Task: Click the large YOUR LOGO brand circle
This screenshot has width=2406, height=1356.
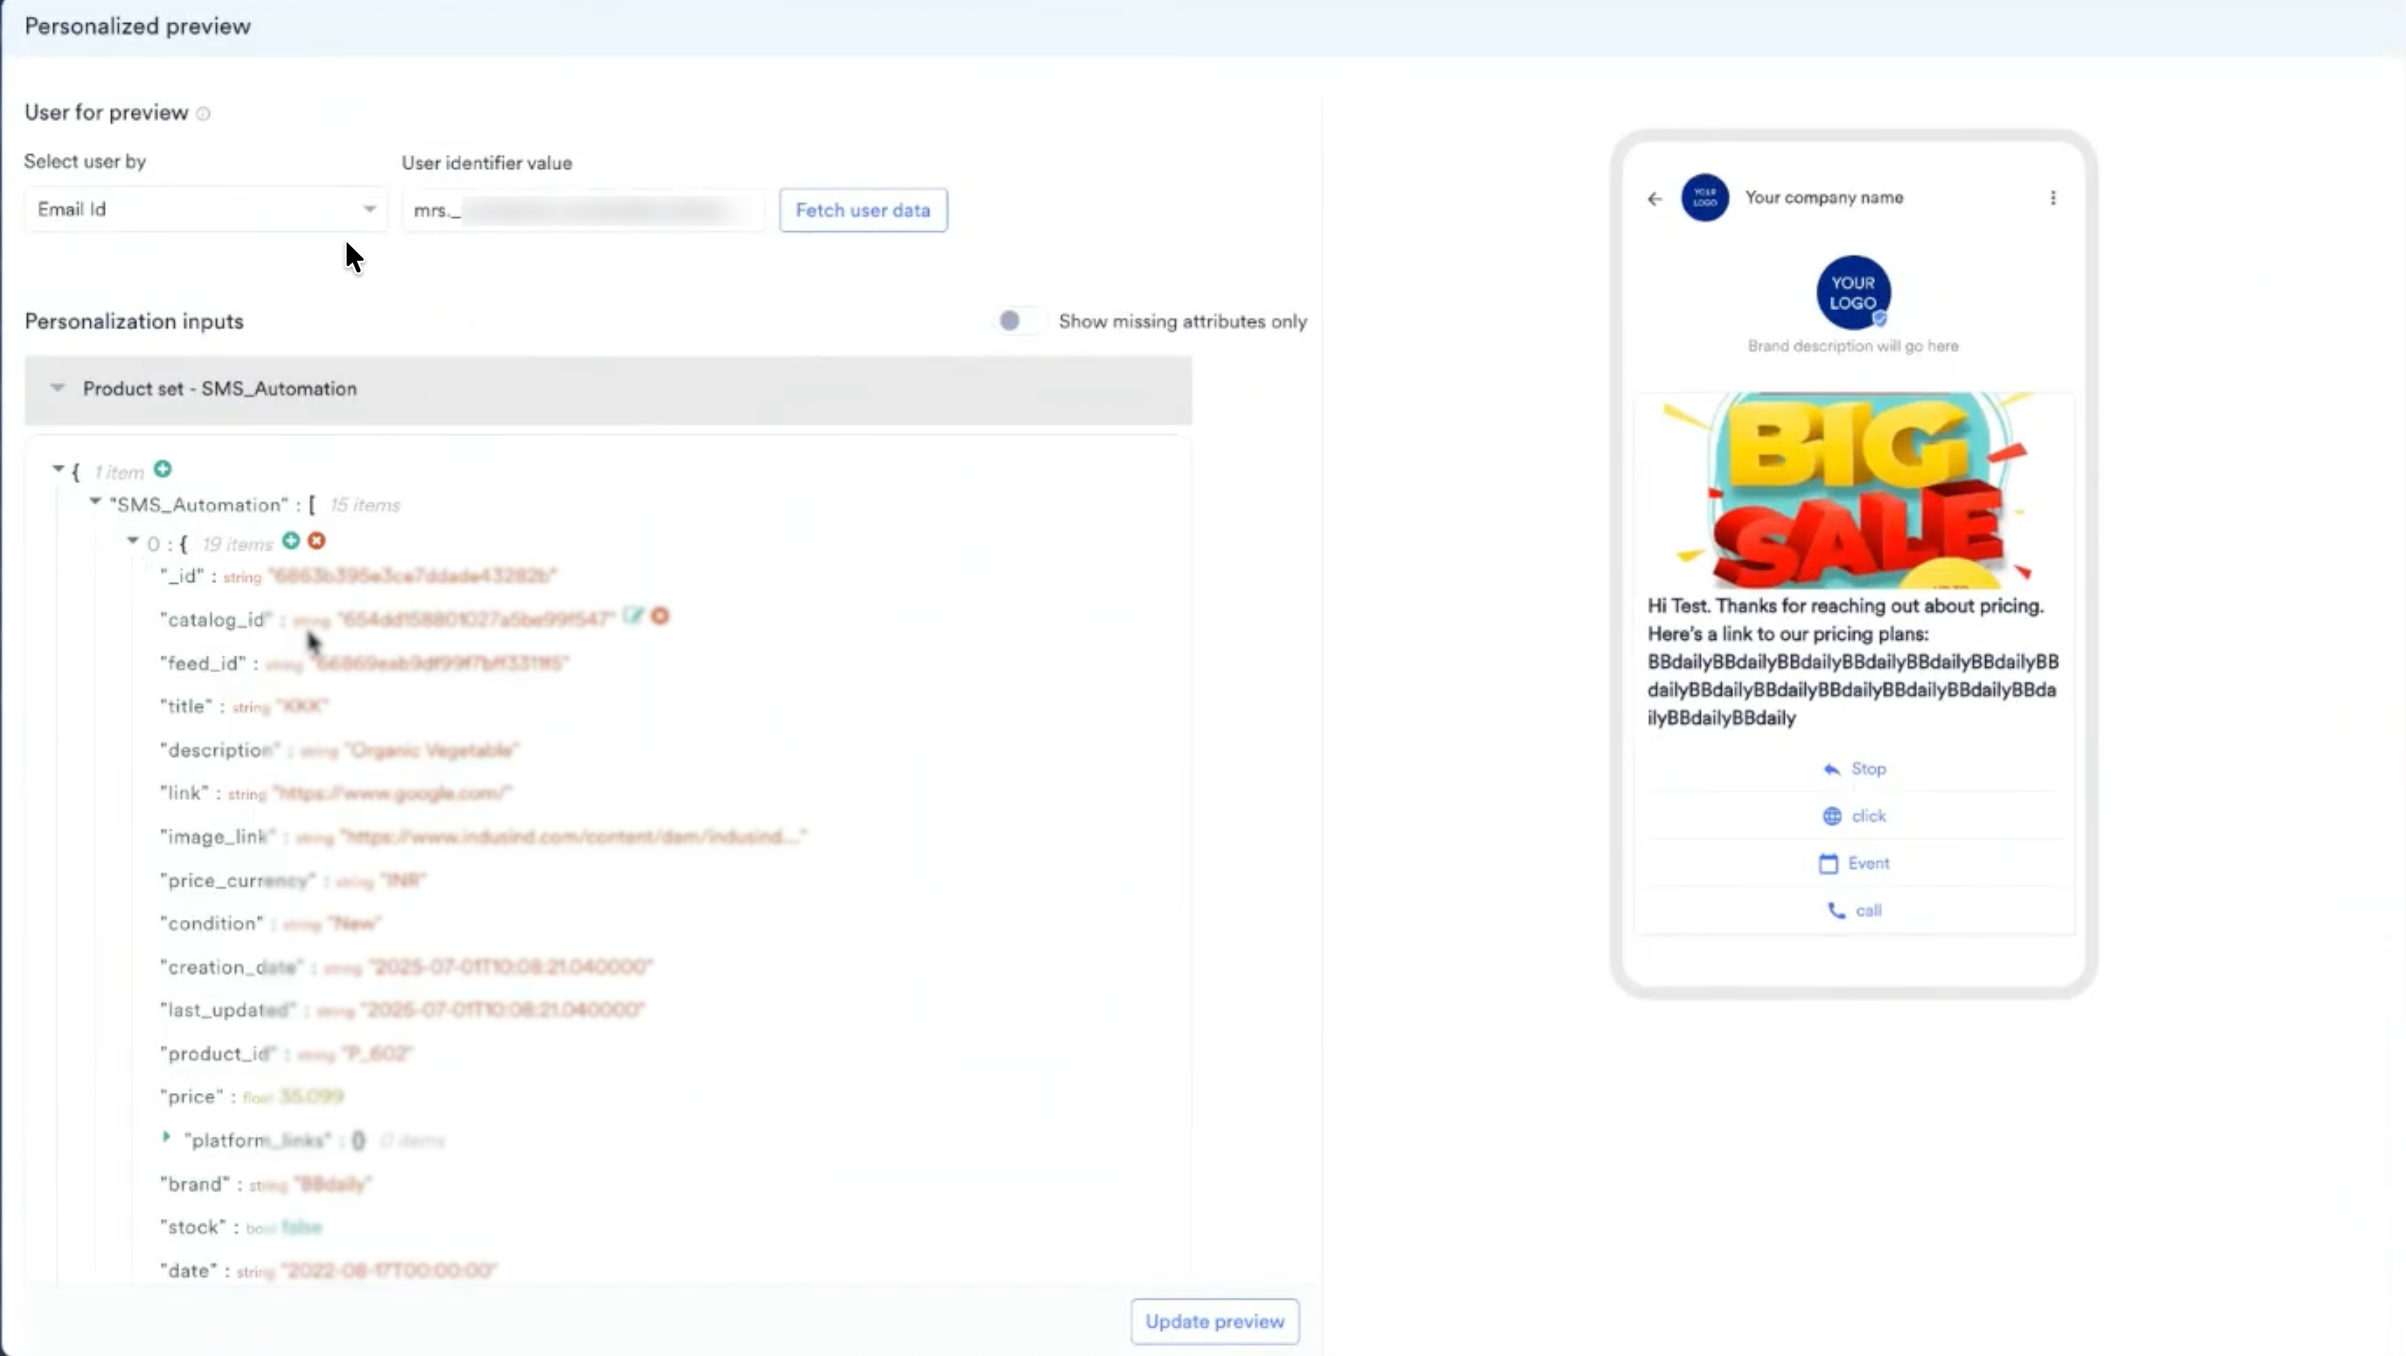Action: [1853, 293]
